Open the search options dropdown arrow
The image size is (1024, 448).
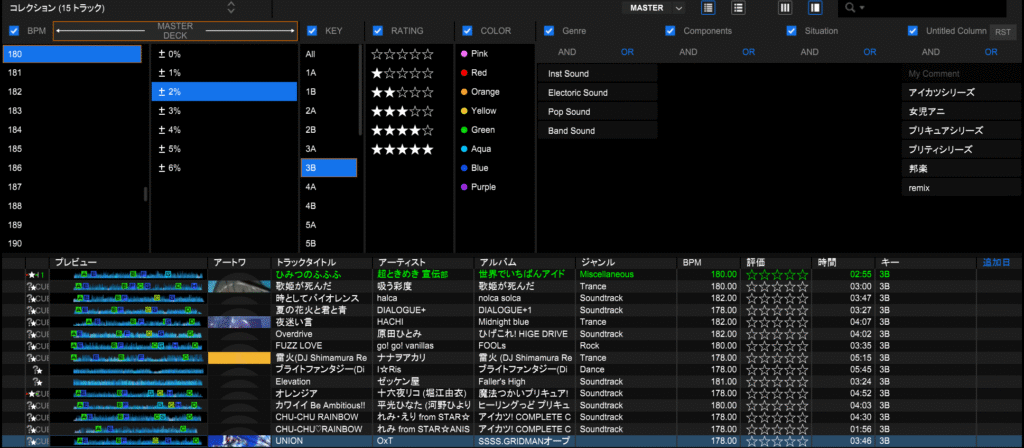point(862,8)
